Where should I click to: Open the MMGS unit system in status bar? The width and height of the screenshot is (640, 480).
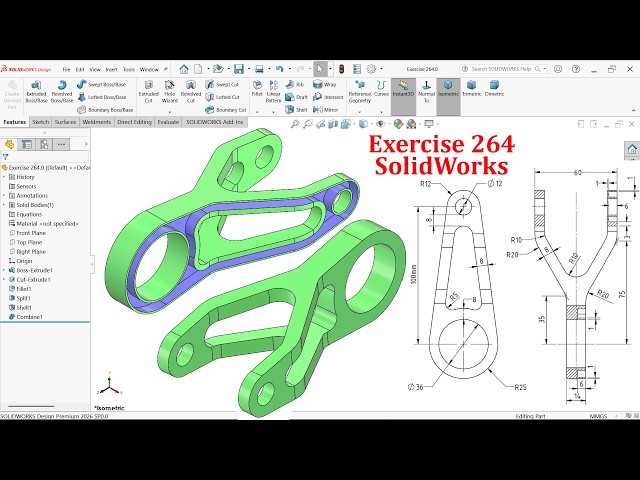pos(598,416)
